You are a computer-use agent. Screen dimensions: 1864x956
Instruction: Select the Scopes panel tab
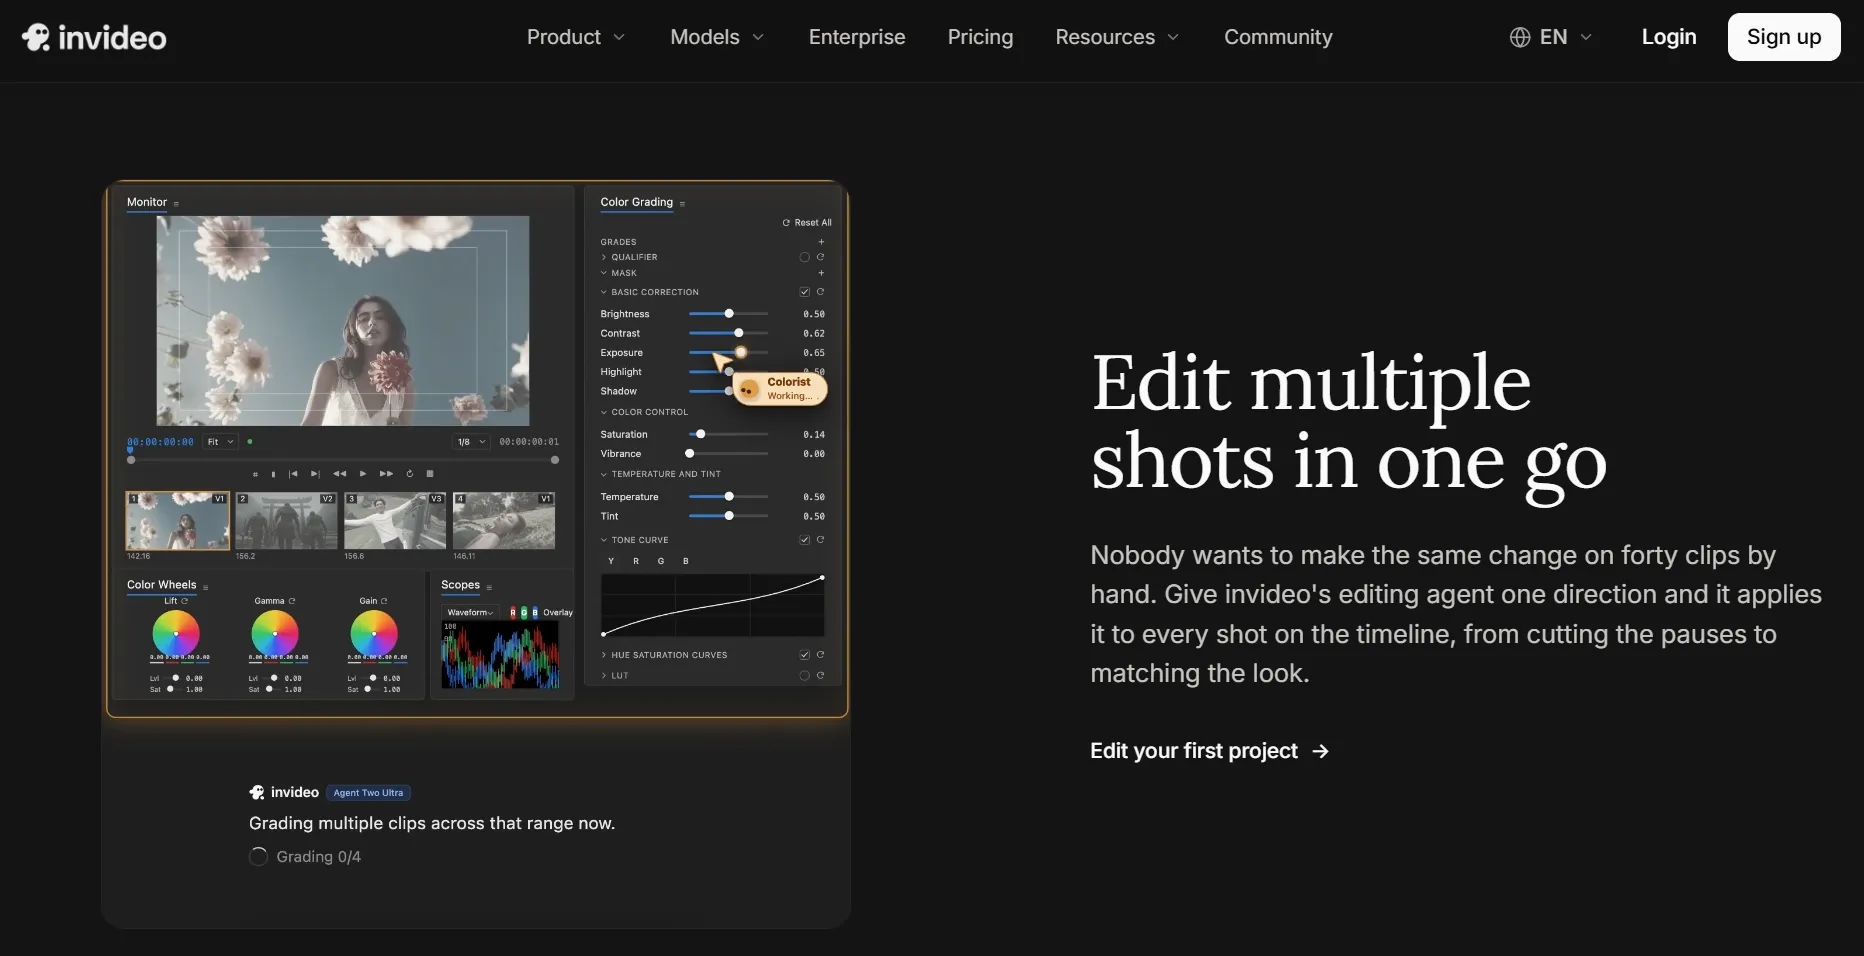[x=460, y=585]
